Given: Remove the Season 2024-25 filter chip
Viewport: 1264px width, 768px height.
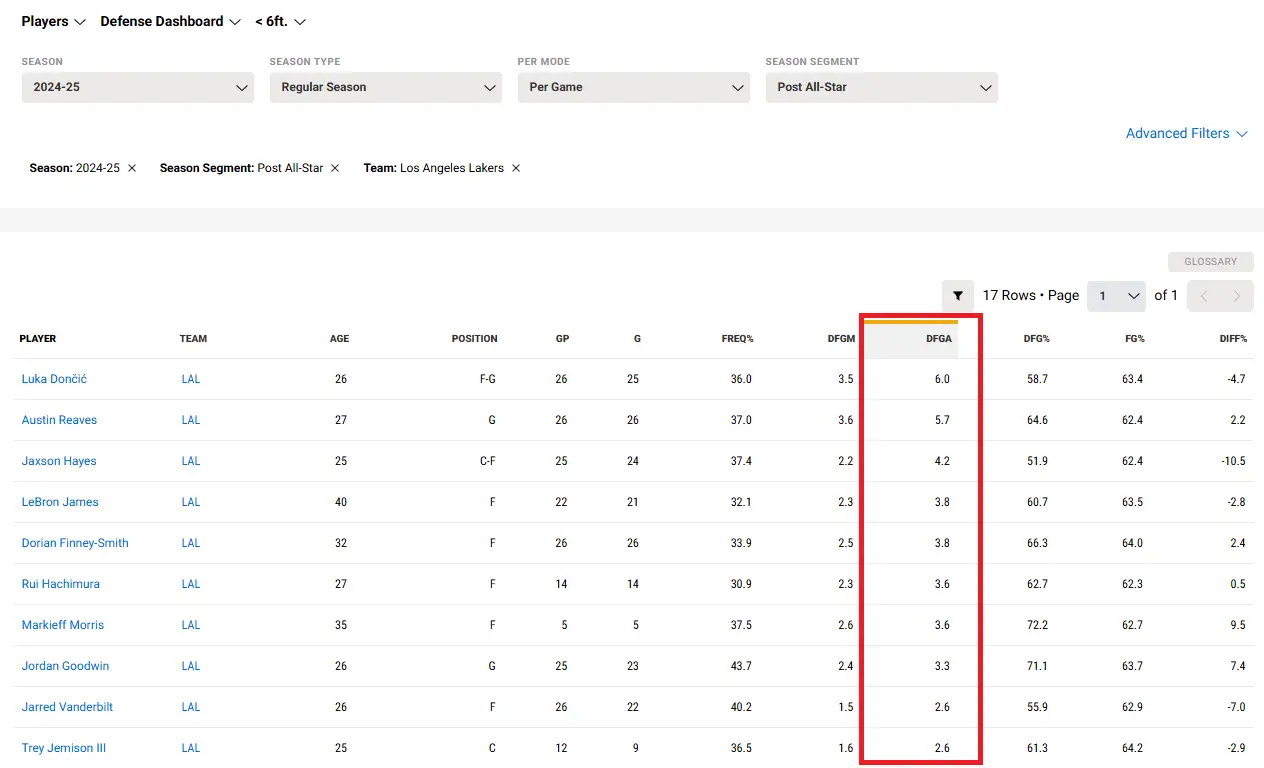Looking at the screenshot, I should click(132, 168).
